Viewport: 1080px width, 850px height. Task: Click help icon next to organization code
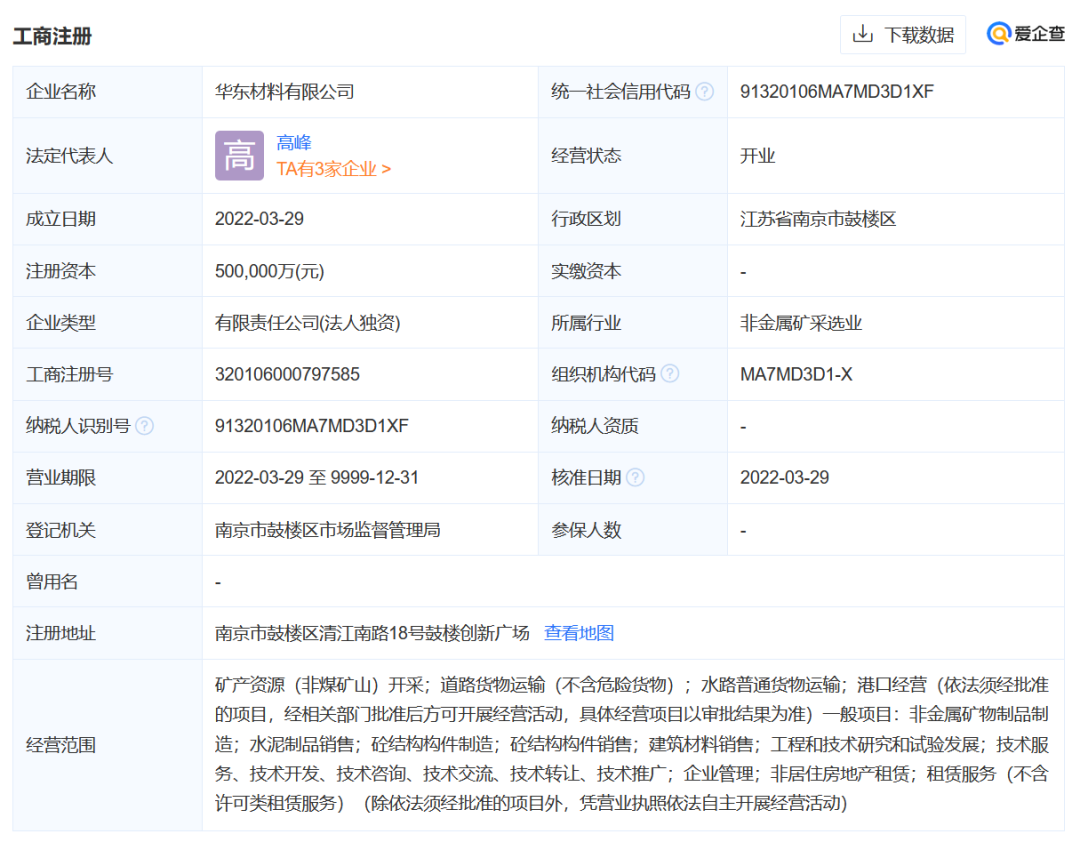click(x=670, y=374)
